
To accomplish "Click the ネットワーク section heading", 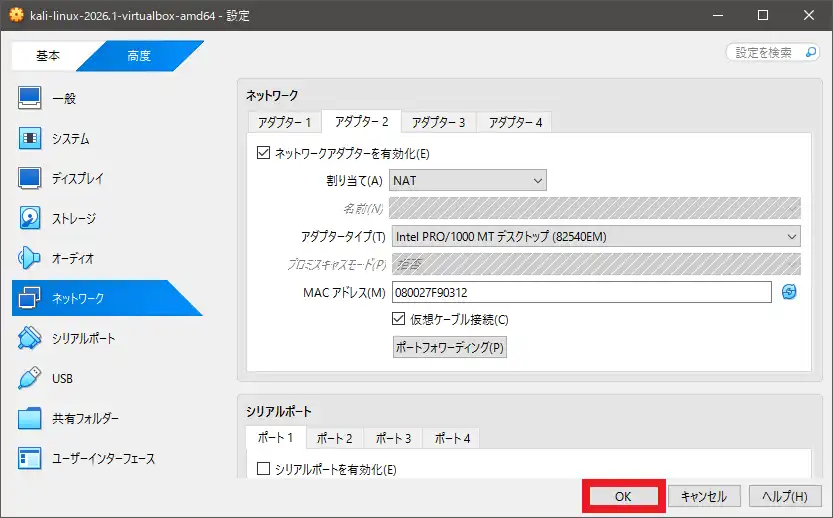I will coord(271,96).
